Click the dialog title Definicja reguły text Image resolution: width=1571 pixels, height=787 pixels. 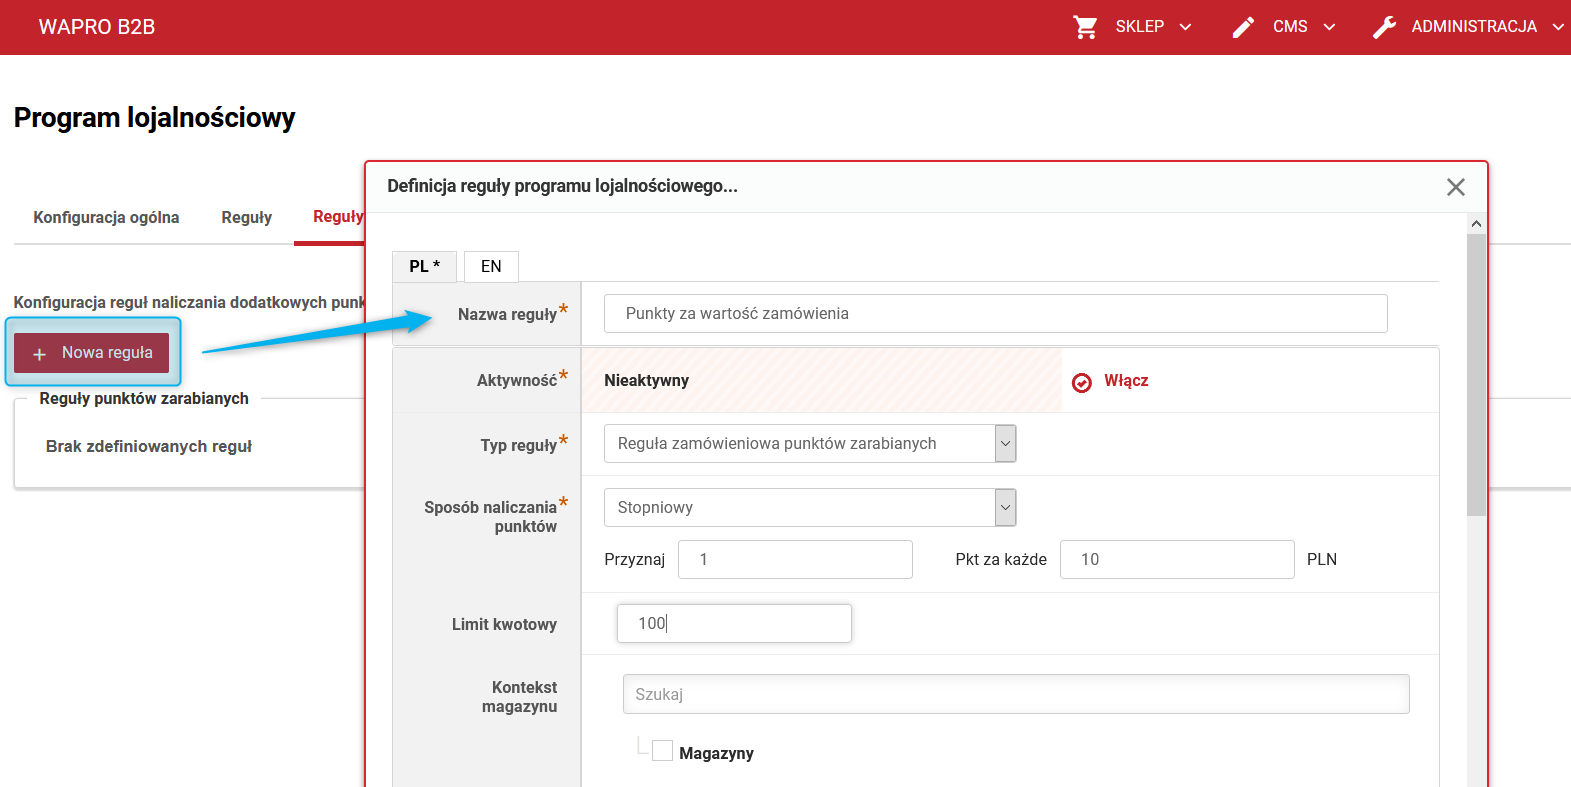tap(562, 186)
